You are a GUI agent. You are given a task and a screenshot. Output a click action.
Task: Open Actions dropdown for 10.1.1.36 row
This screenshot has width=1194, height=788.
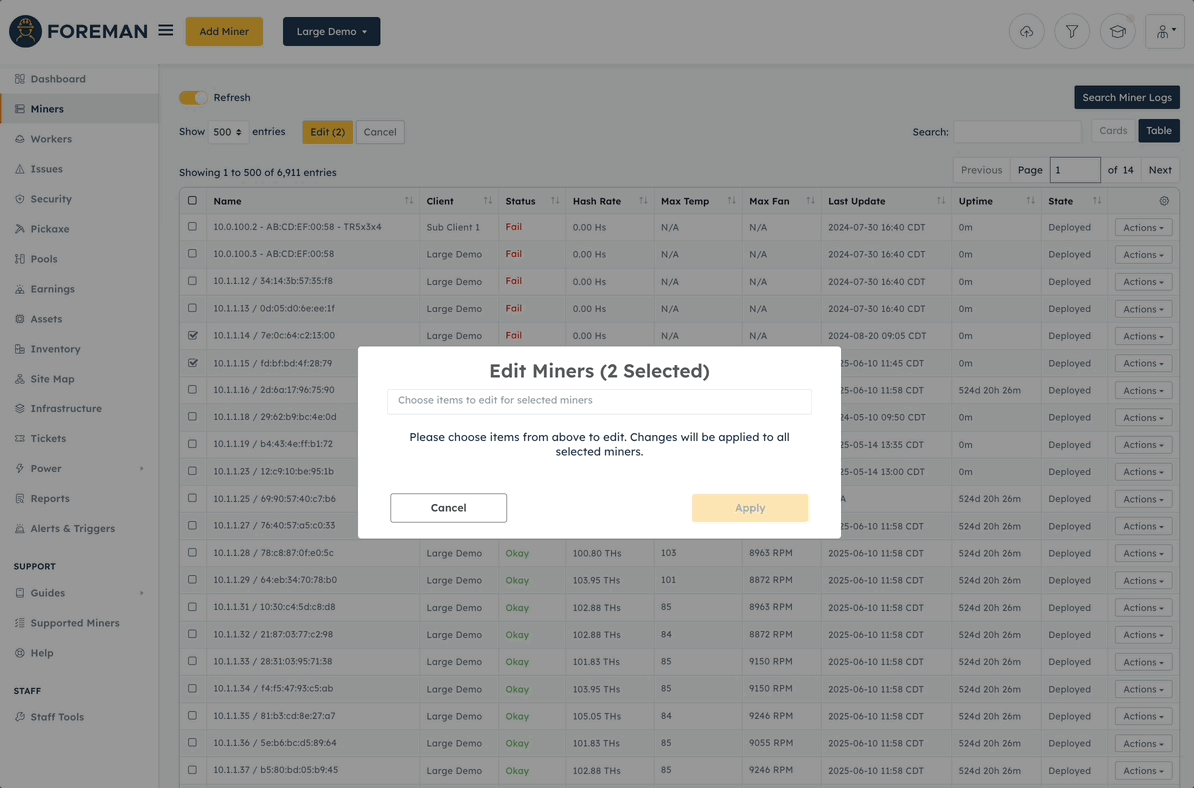pyautogui.click(x=1143, y=743)
